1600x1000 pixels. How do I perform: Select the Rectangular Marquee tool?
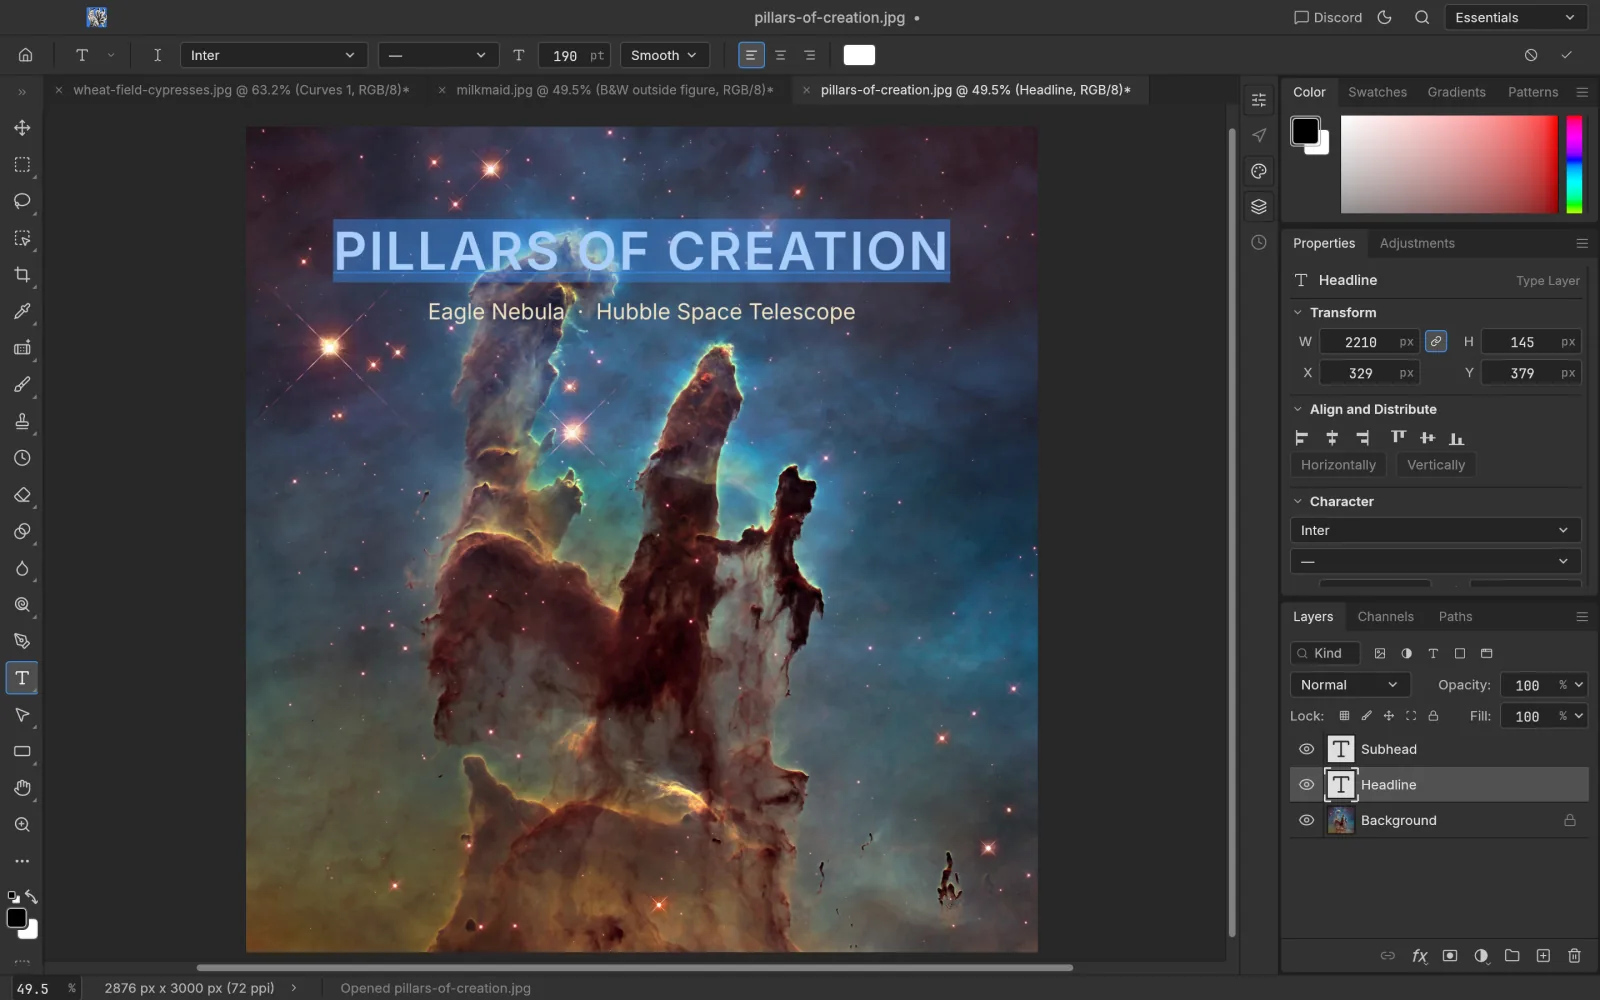22,165
